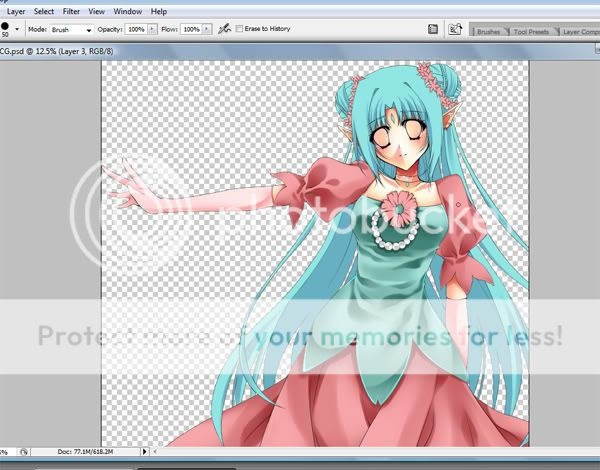Click the horizontal scrollbar left arrow
This screenshot has height=470, width=600.
[155, 452]
